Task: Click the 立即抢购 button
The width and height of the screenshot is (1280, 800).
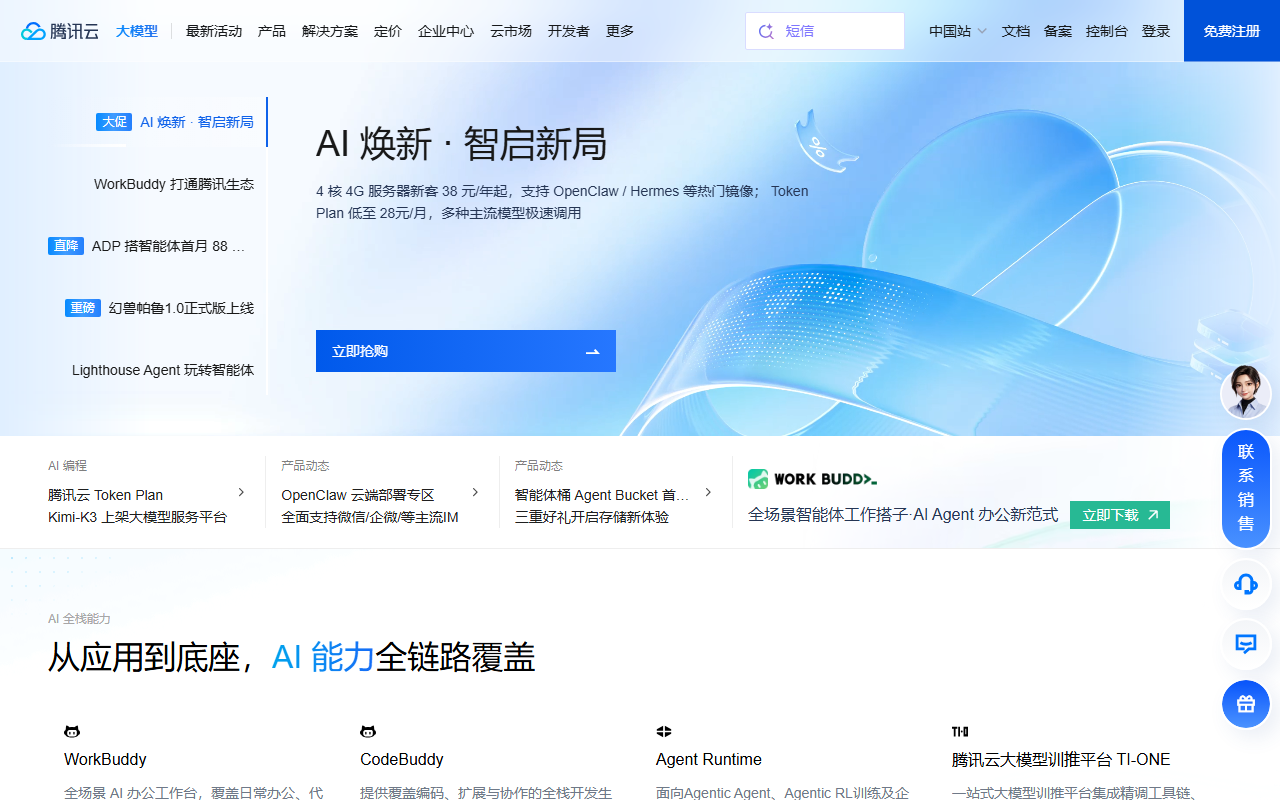Action: [466, 351]
